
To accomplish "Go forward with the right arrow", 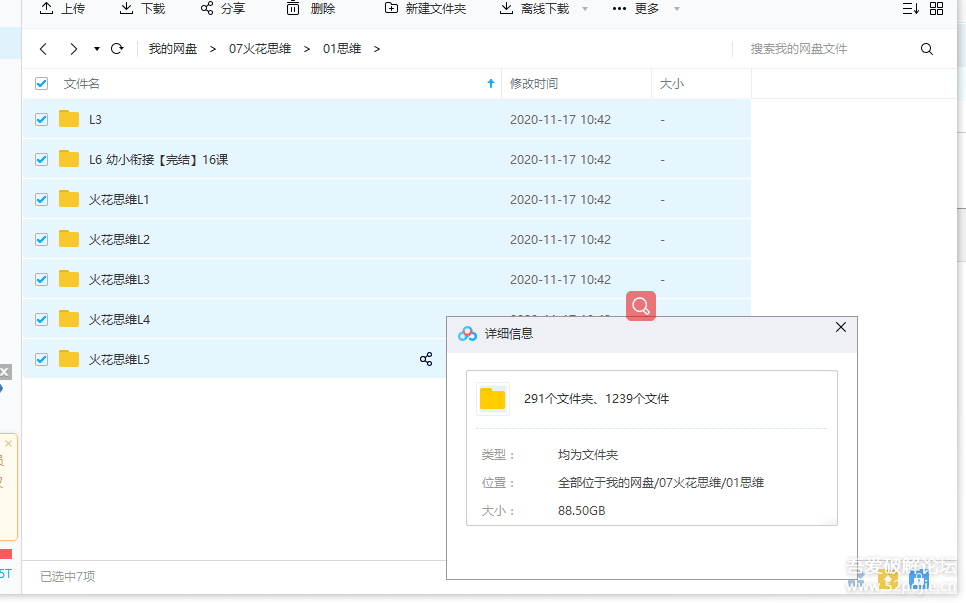I will tap(73, 49).
